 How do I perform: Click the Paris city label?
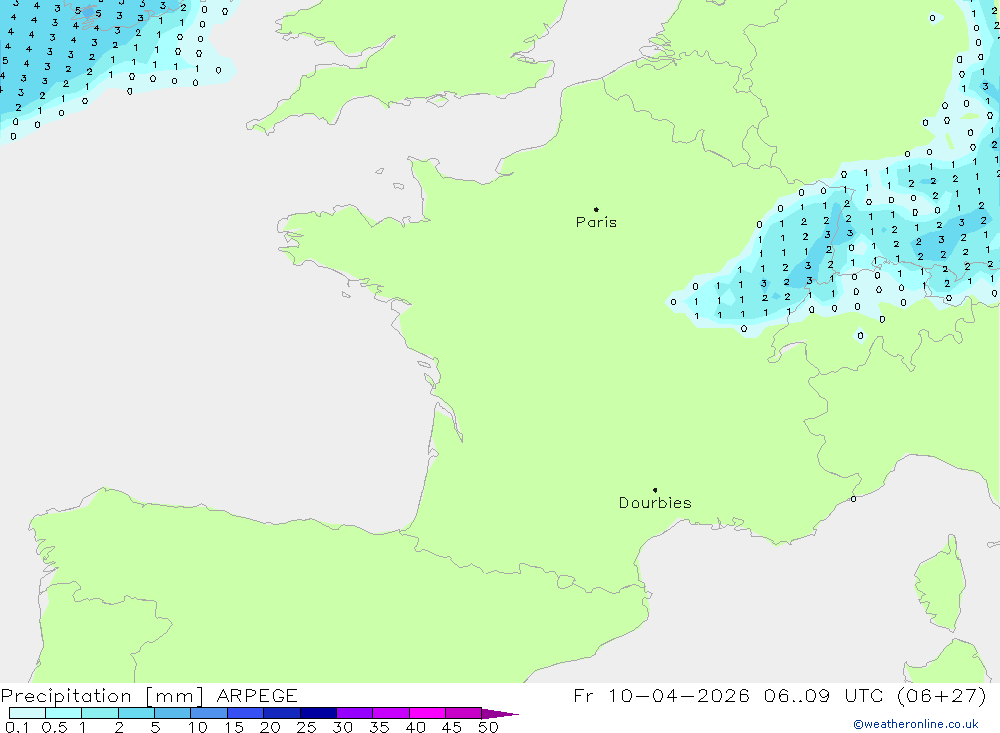click(596, 222)
